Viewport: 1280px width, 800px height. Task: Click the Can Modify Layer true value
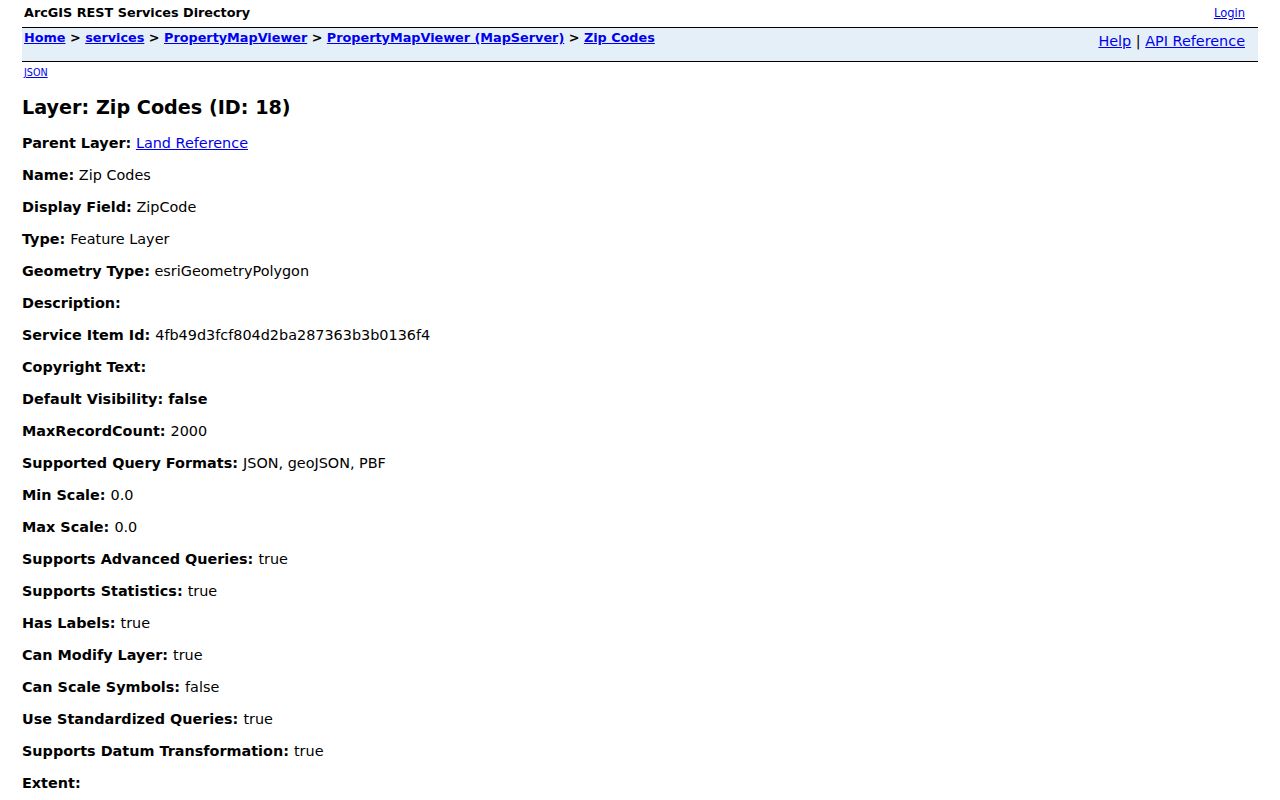[x=188, y=655]
